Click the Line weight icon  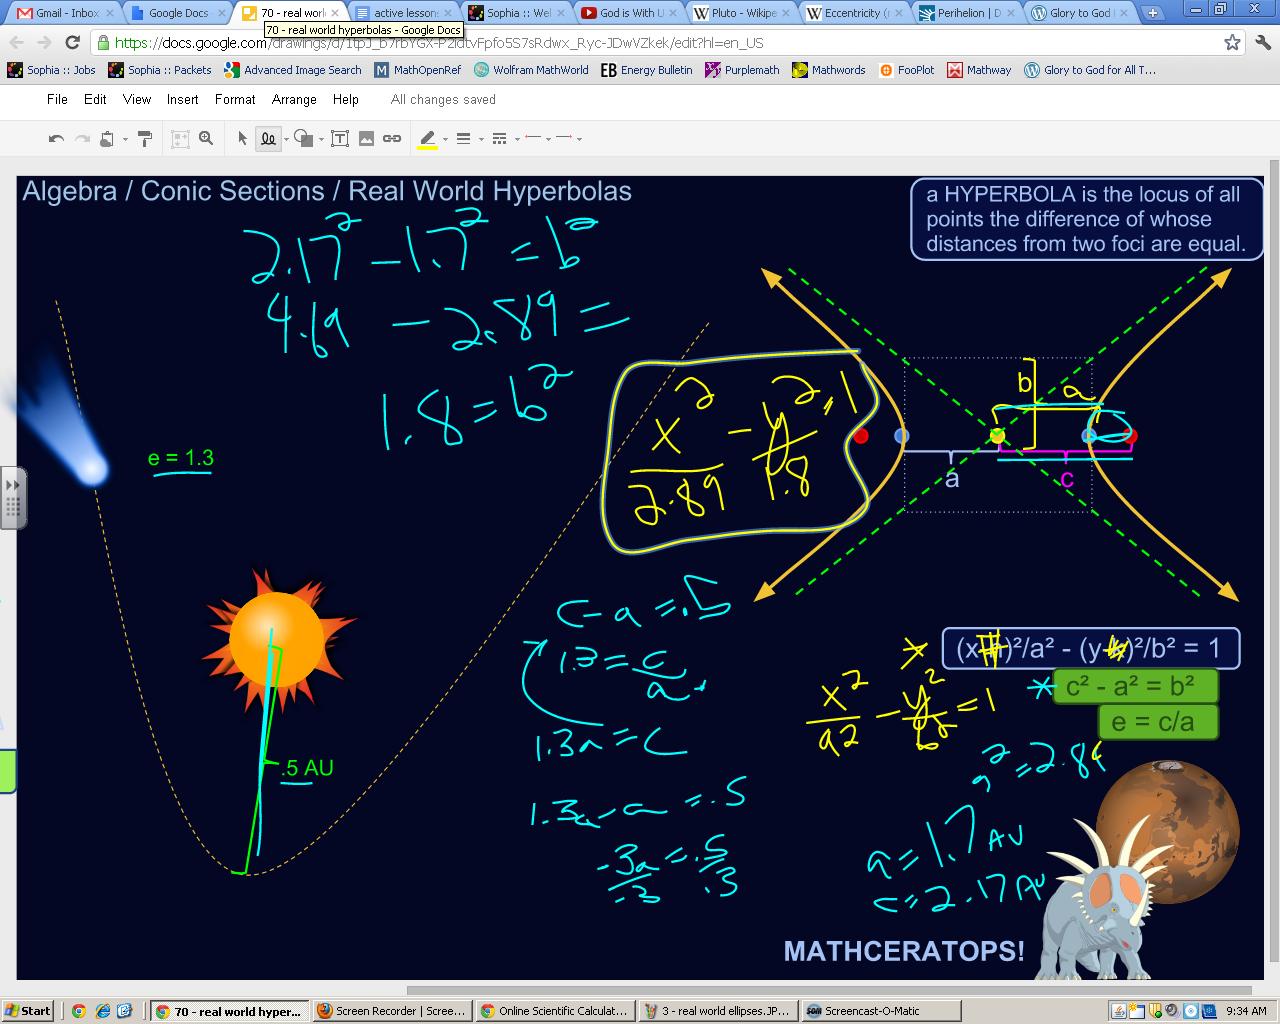pyautogui.click(x=463, y=139)
